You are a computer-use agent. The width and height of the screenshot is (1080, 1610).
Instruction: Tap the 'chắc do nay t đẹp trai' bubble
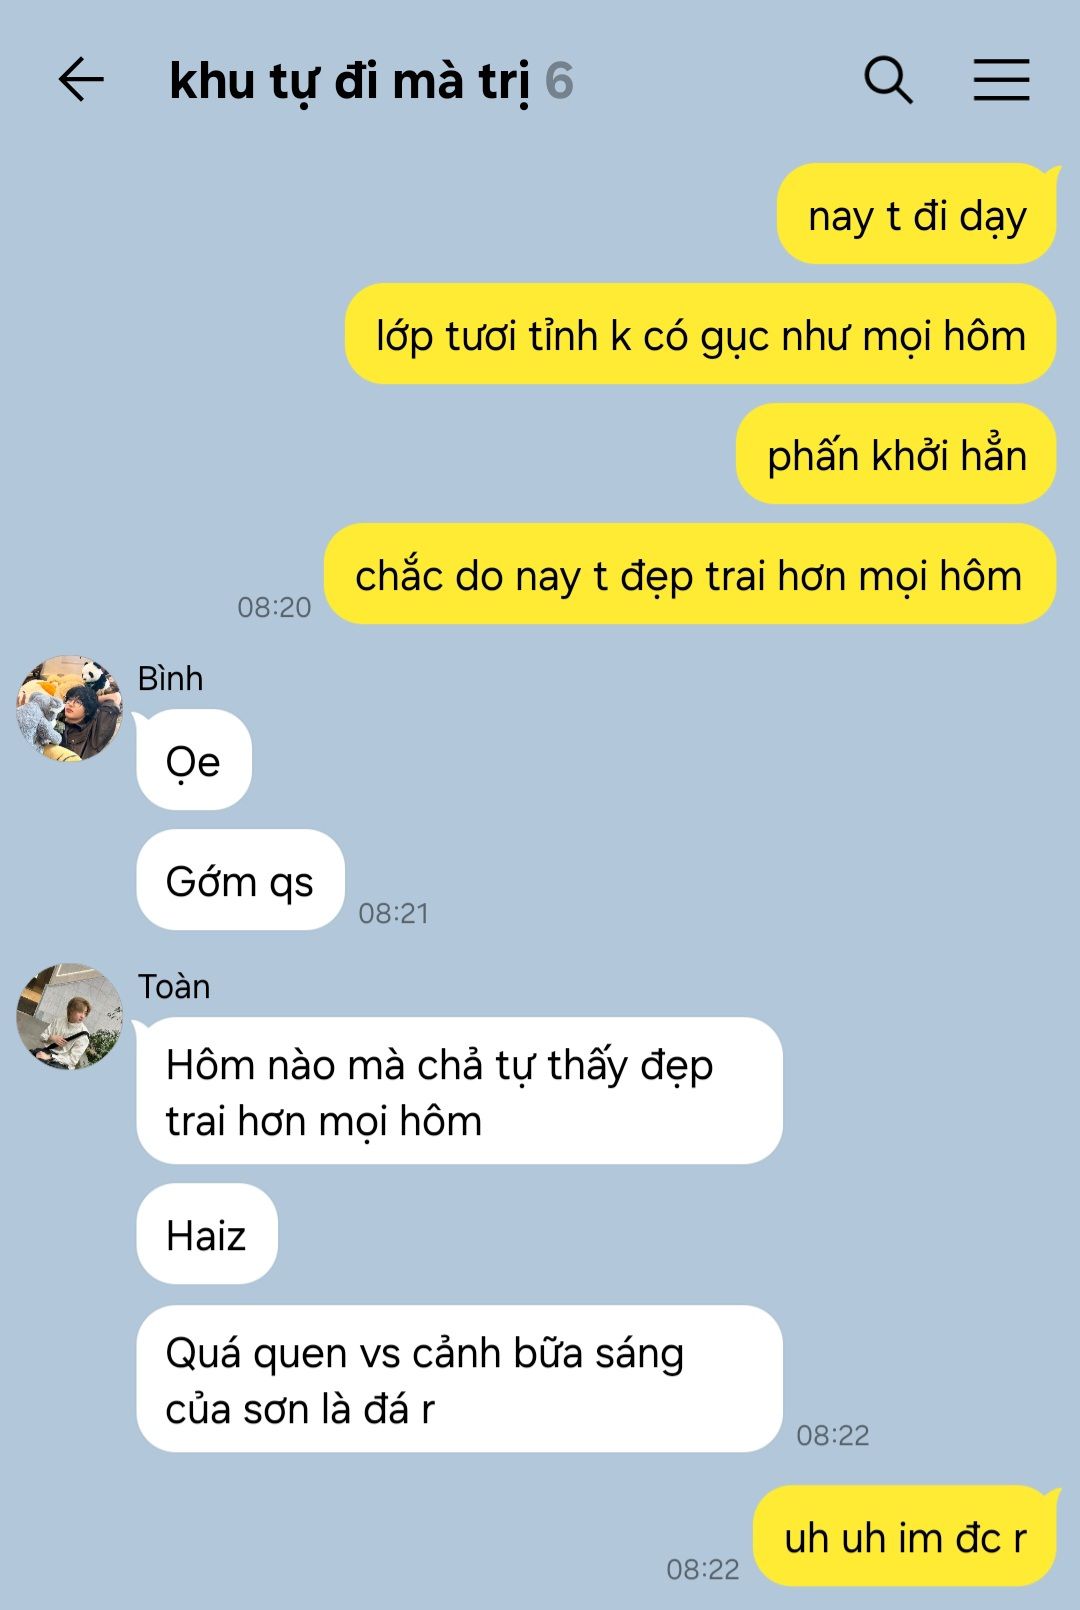(x=690, y=574)
